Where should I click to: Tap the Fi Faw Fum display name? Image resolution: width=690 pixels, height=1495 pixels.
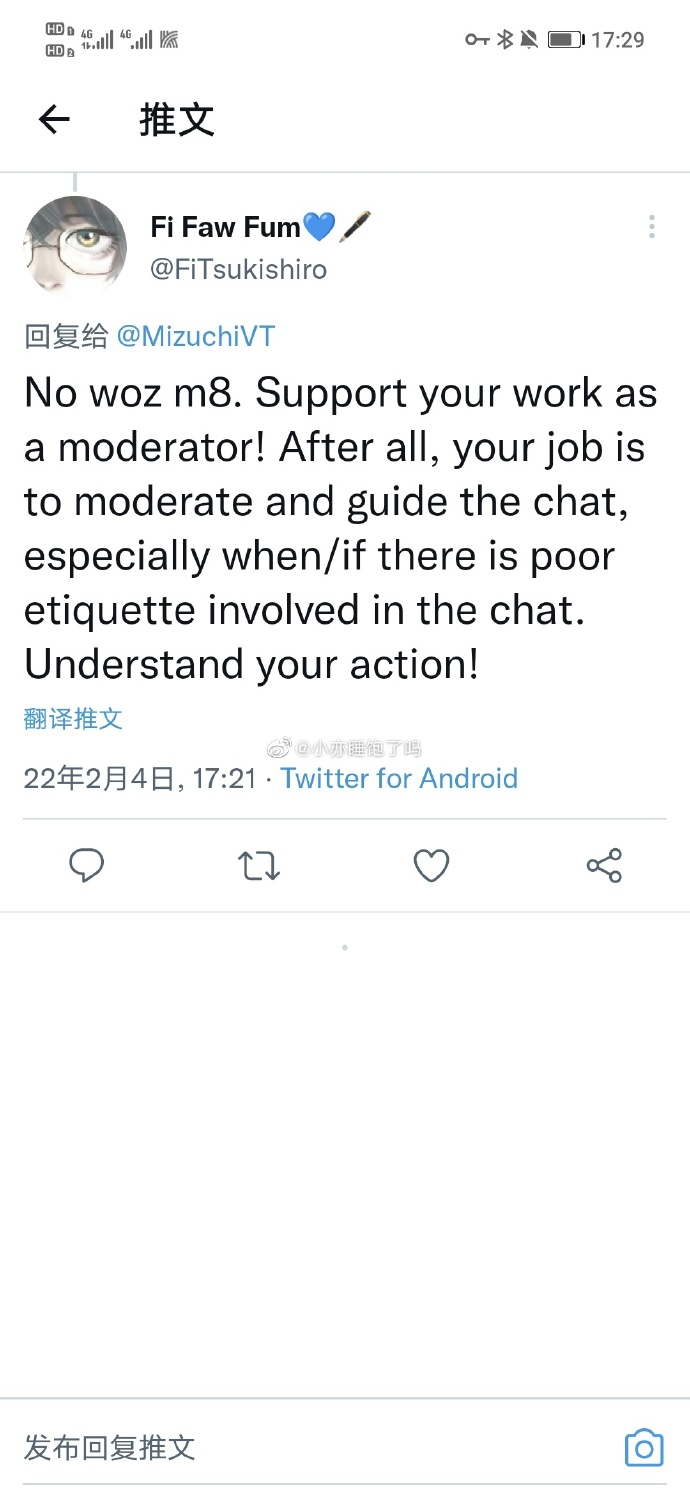tap(226, 227)
